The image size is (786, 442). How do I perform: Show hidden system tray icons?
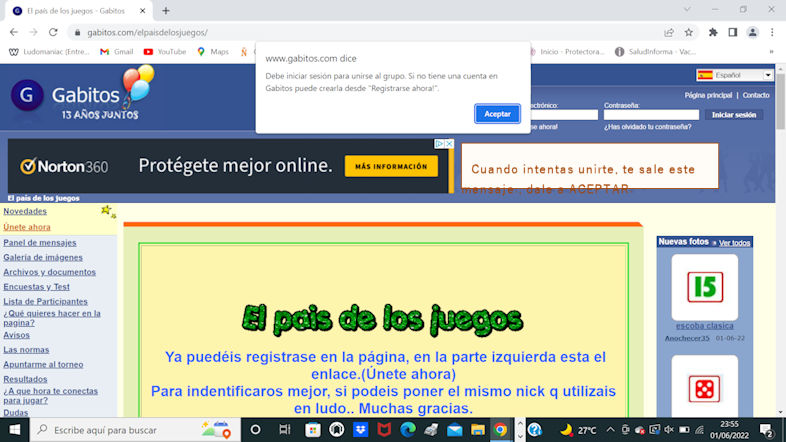(610, 429)
